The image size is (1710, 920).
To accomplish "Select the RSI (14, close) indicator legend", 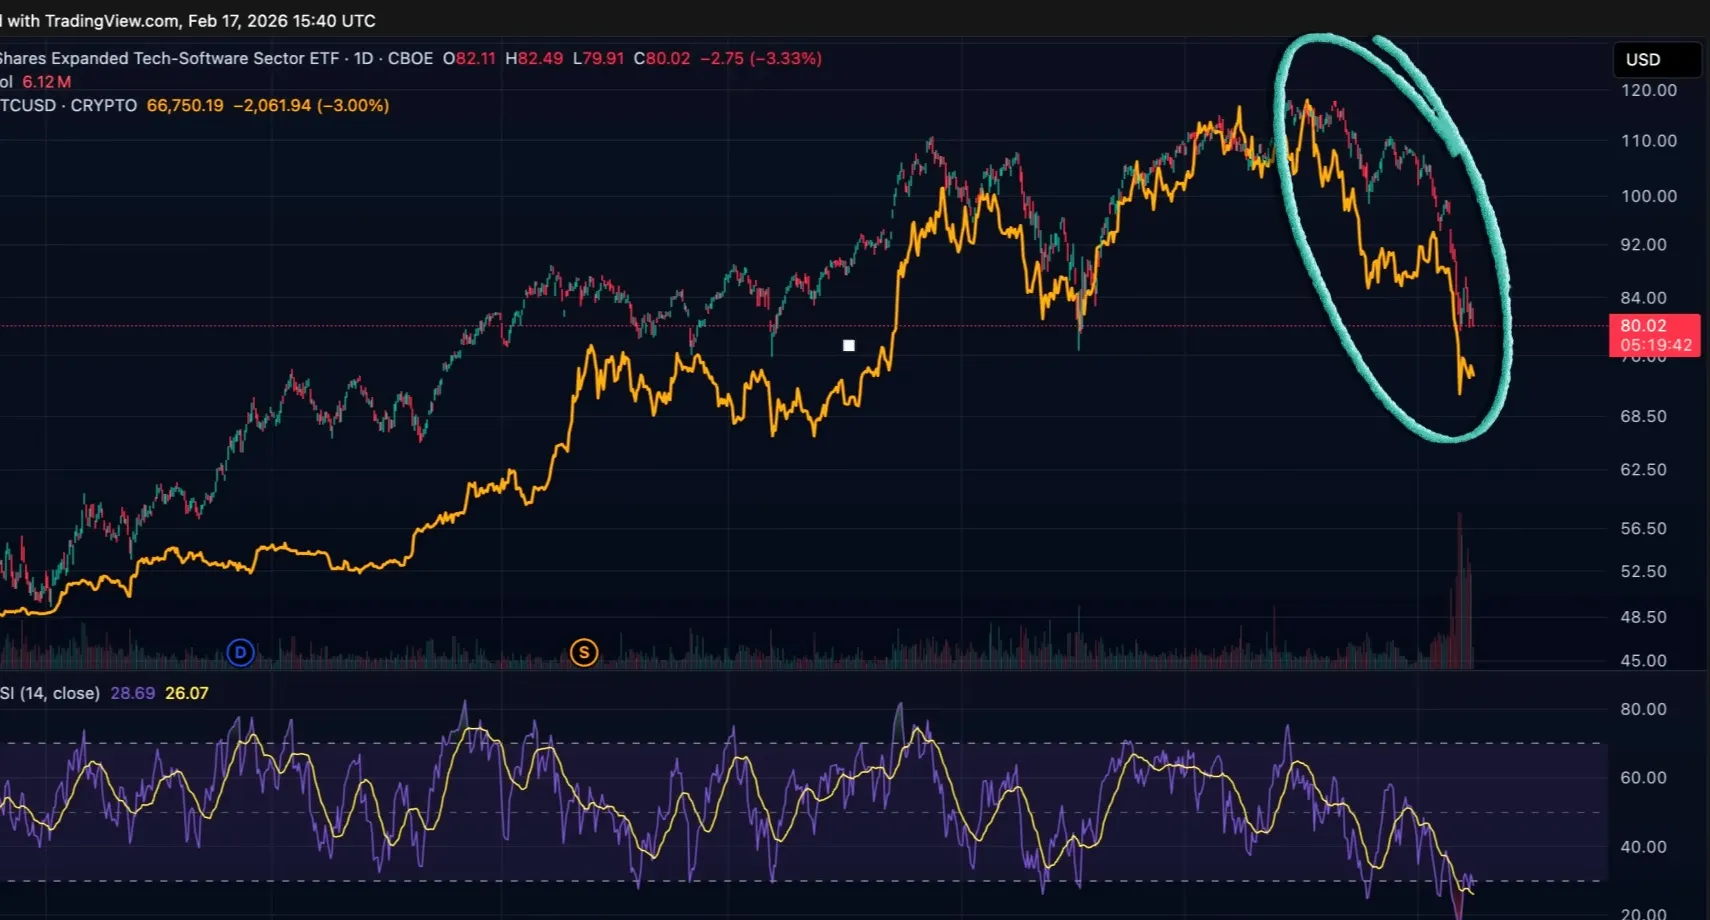I will point(50,693).
